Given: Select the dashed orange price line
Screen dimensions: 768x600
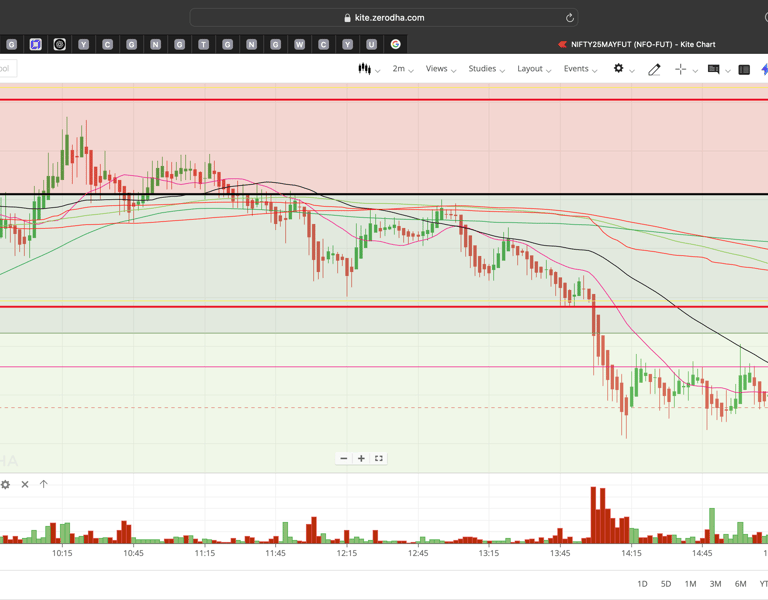Looking at the screenshot, I should (x=384, y=408).
